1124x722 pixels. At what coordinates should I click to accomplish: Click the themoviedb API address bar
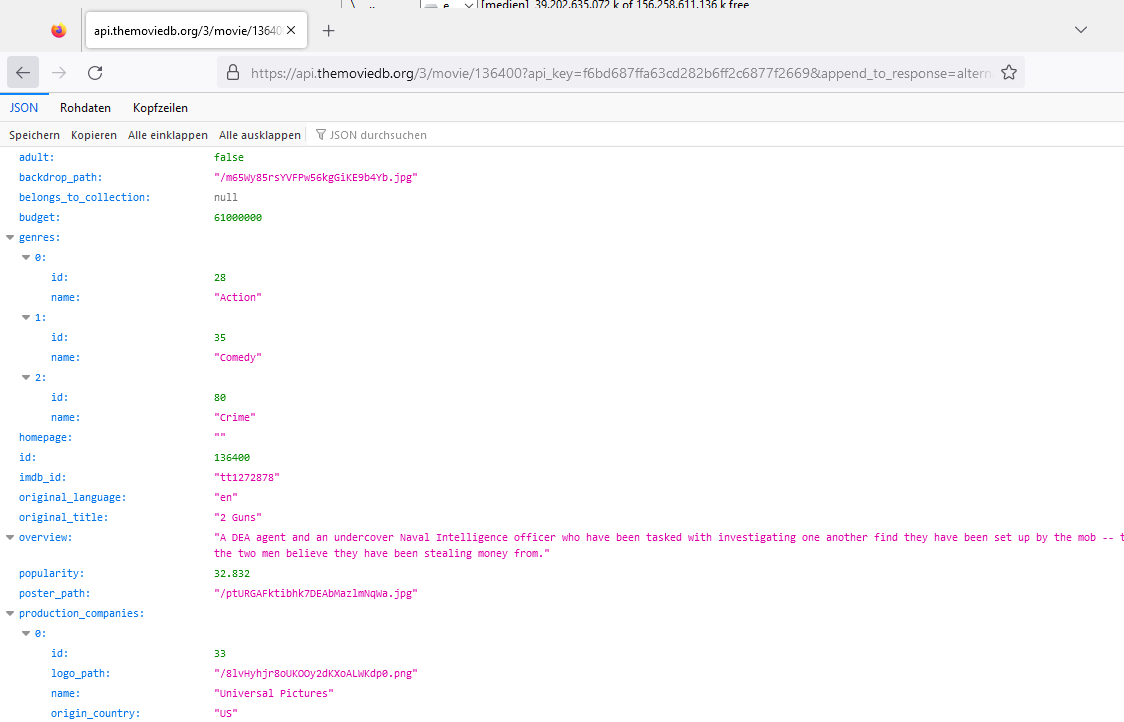(x=621, y=72)
